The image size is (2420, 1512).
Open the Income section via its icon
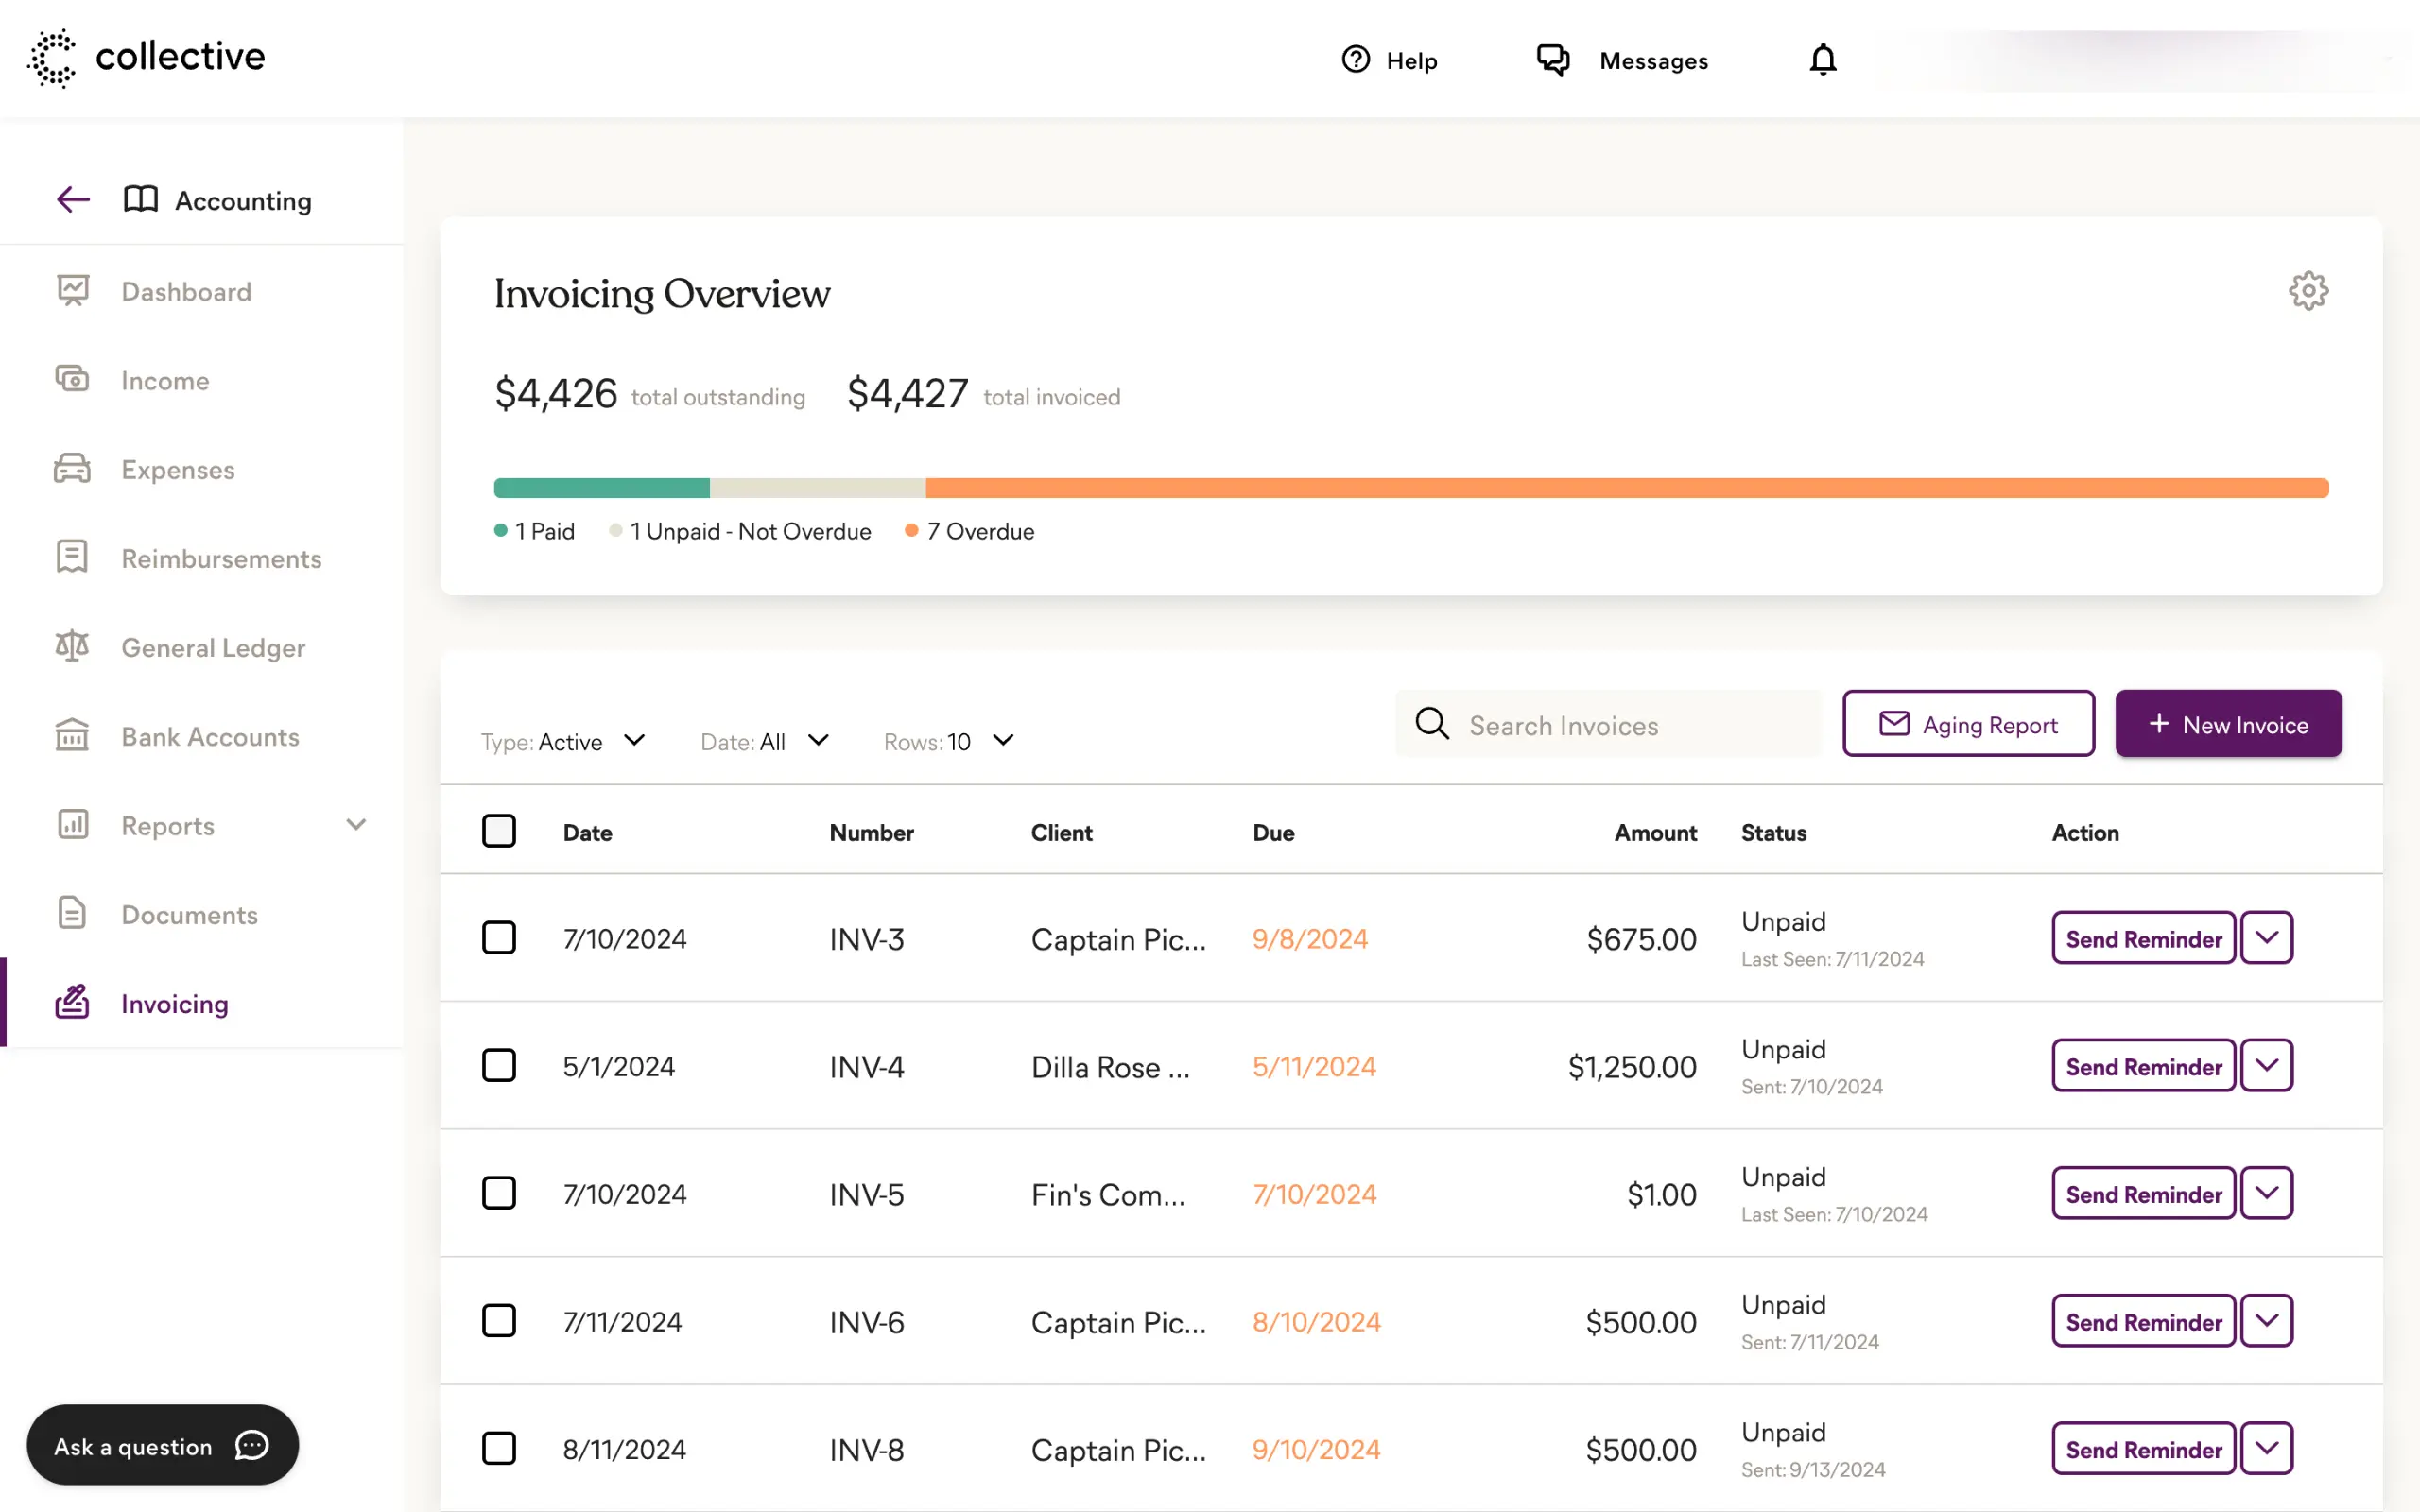(x=71, y=379)
